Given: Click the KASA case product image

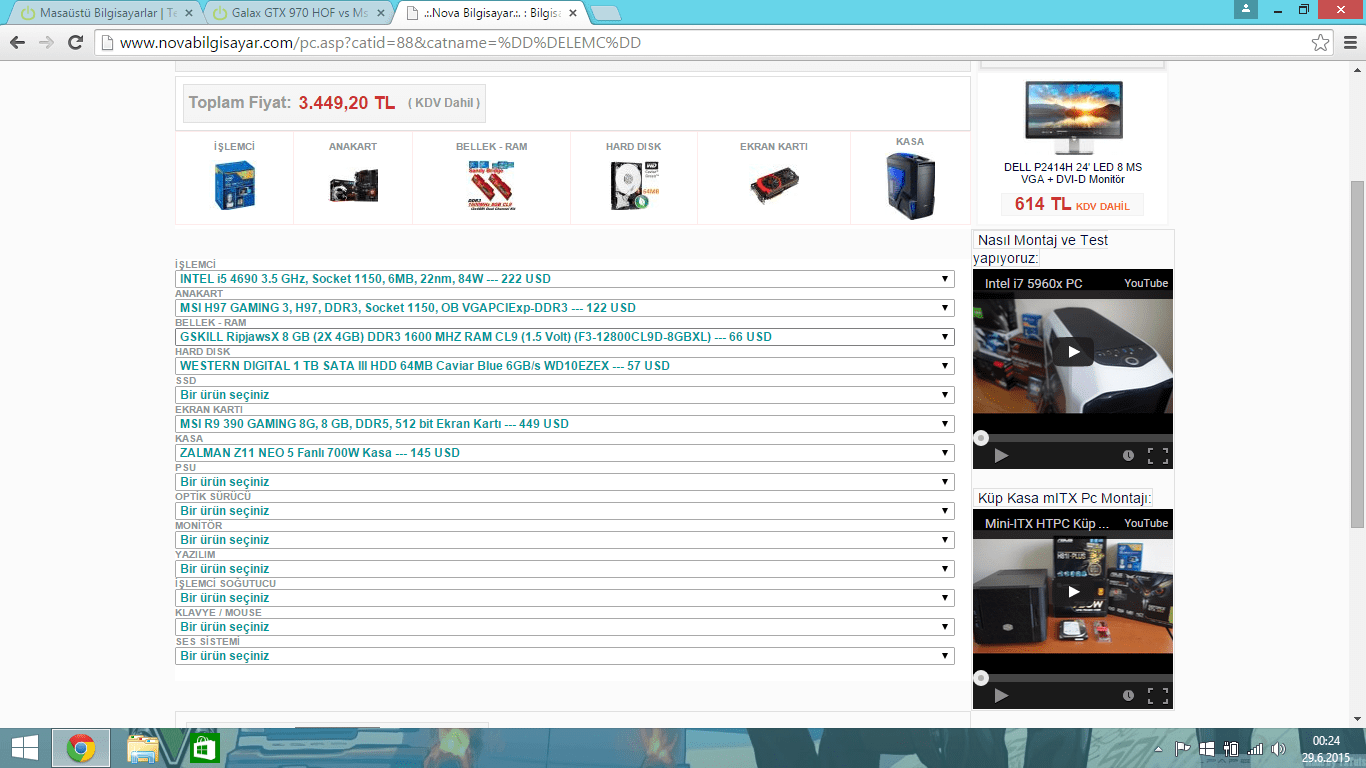Looking at the screenshot, I should click(x=910, y=186).
